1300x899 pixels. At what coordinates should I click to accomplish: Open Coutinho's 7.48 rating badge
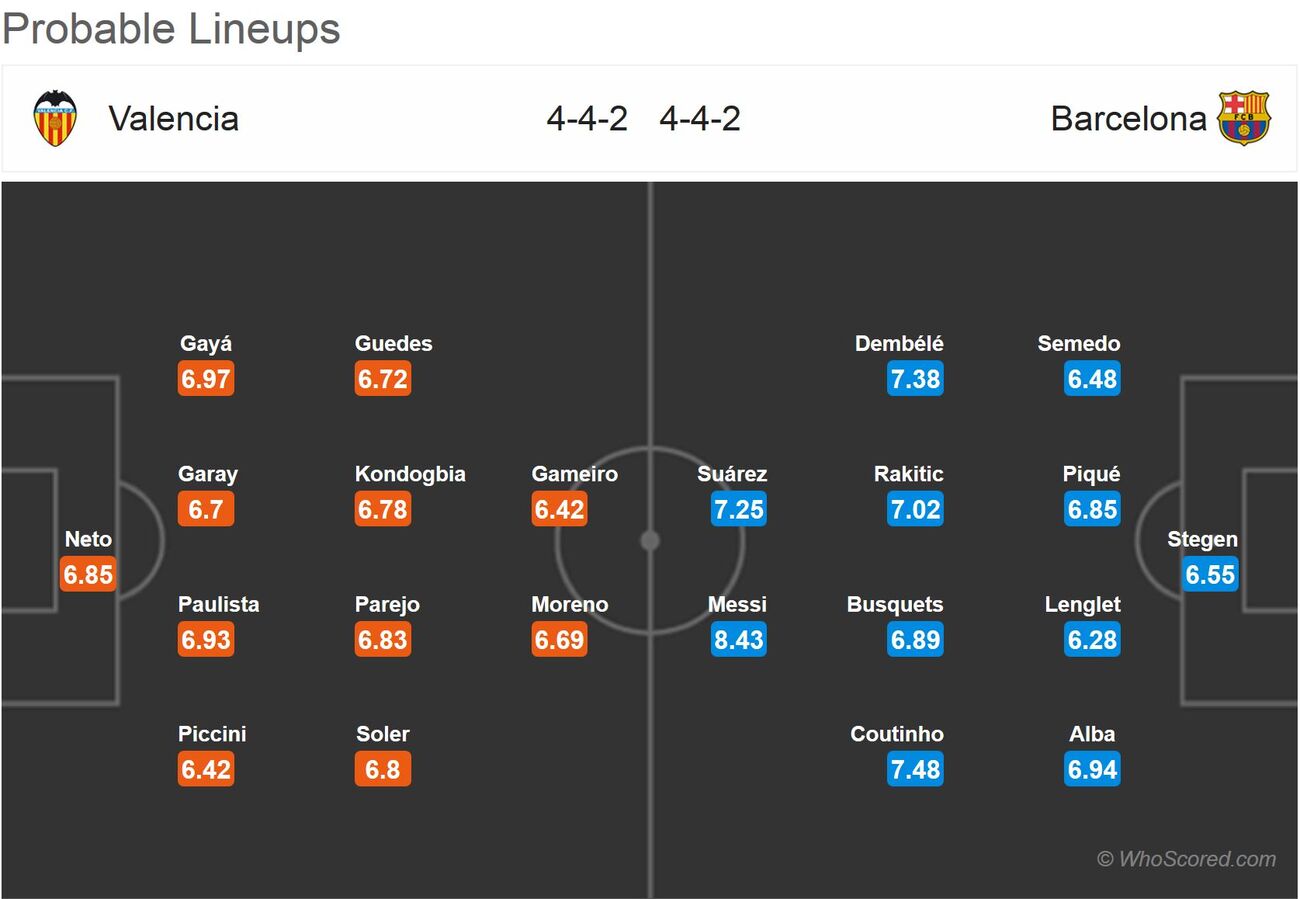915,769
